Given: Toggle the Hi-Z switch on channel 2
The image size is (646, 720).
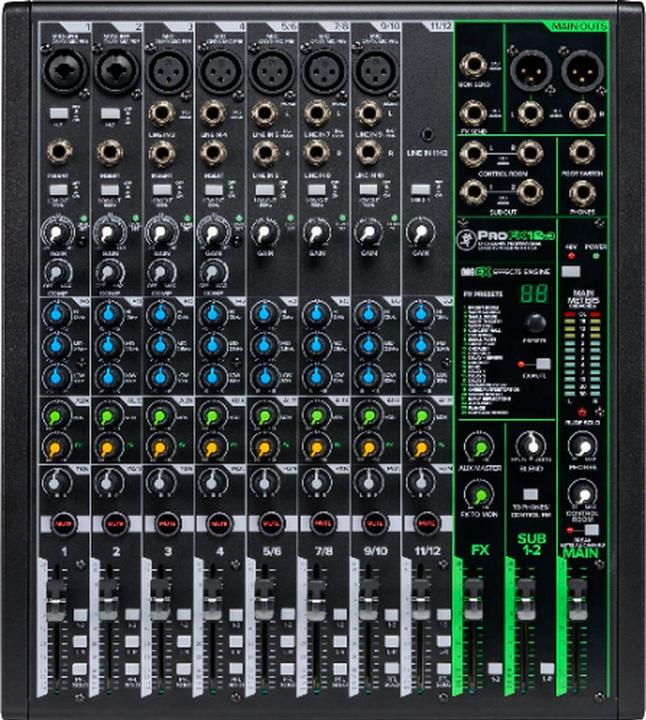Looking at the screenshot, I should coord(110,113).
